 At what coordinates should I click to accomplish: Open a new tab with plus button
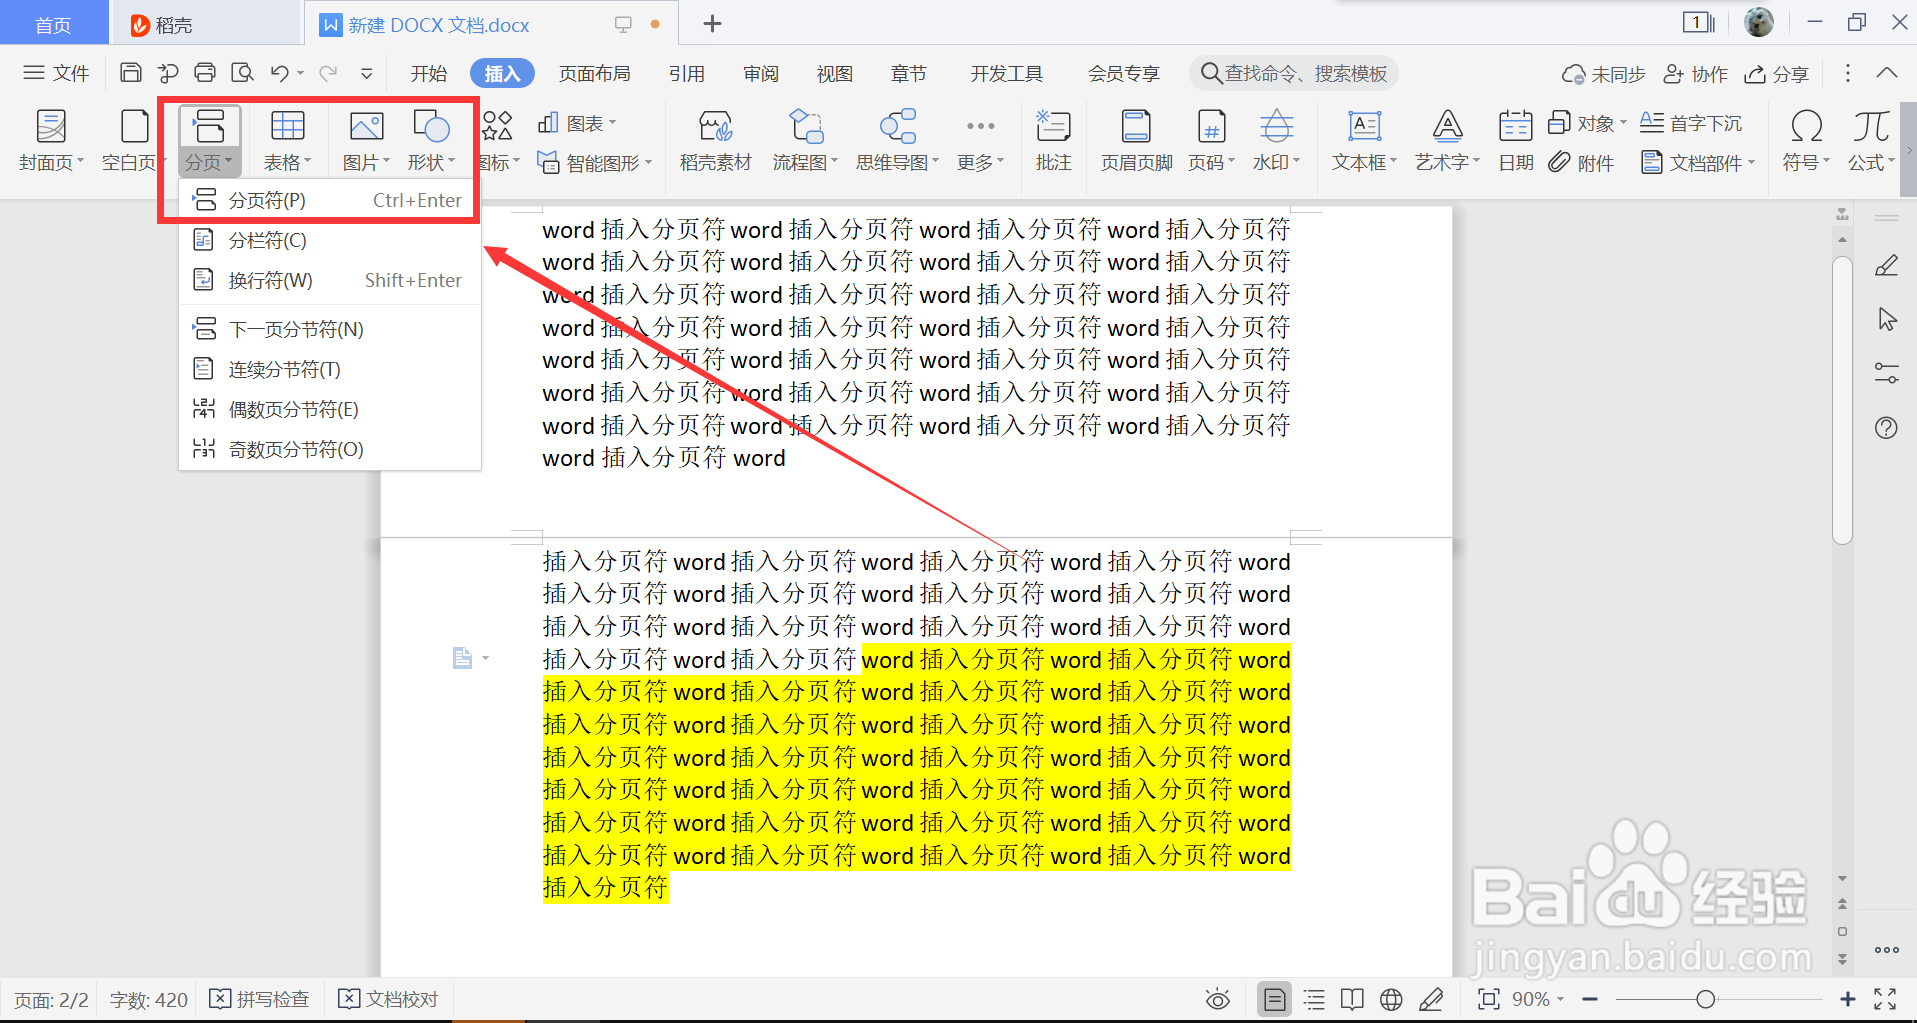712,23
